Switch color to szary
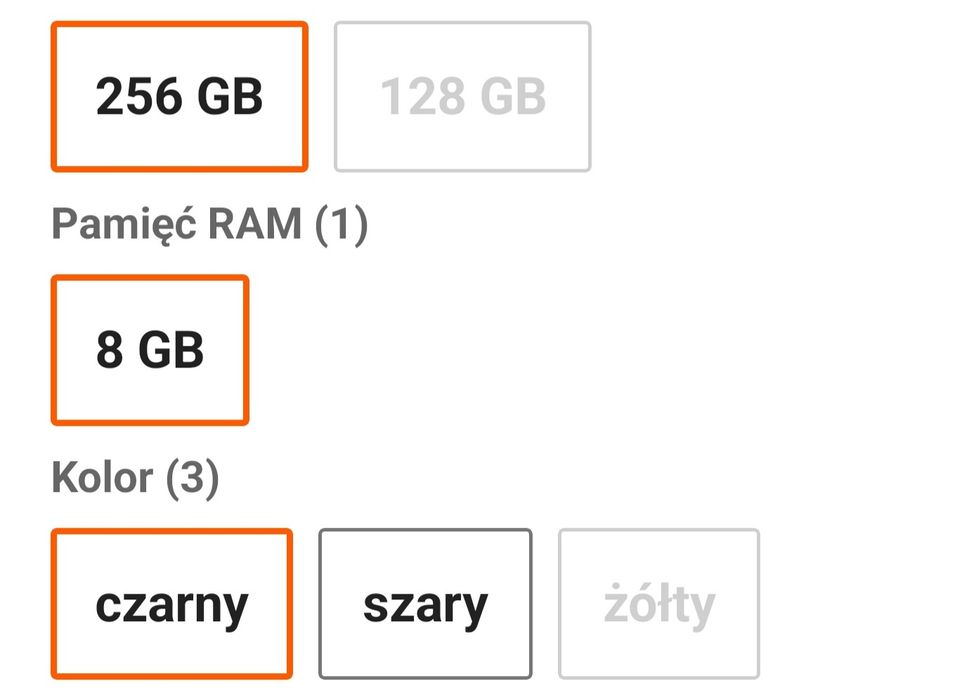The image size is (969, 700). click(x=425, y=604)
